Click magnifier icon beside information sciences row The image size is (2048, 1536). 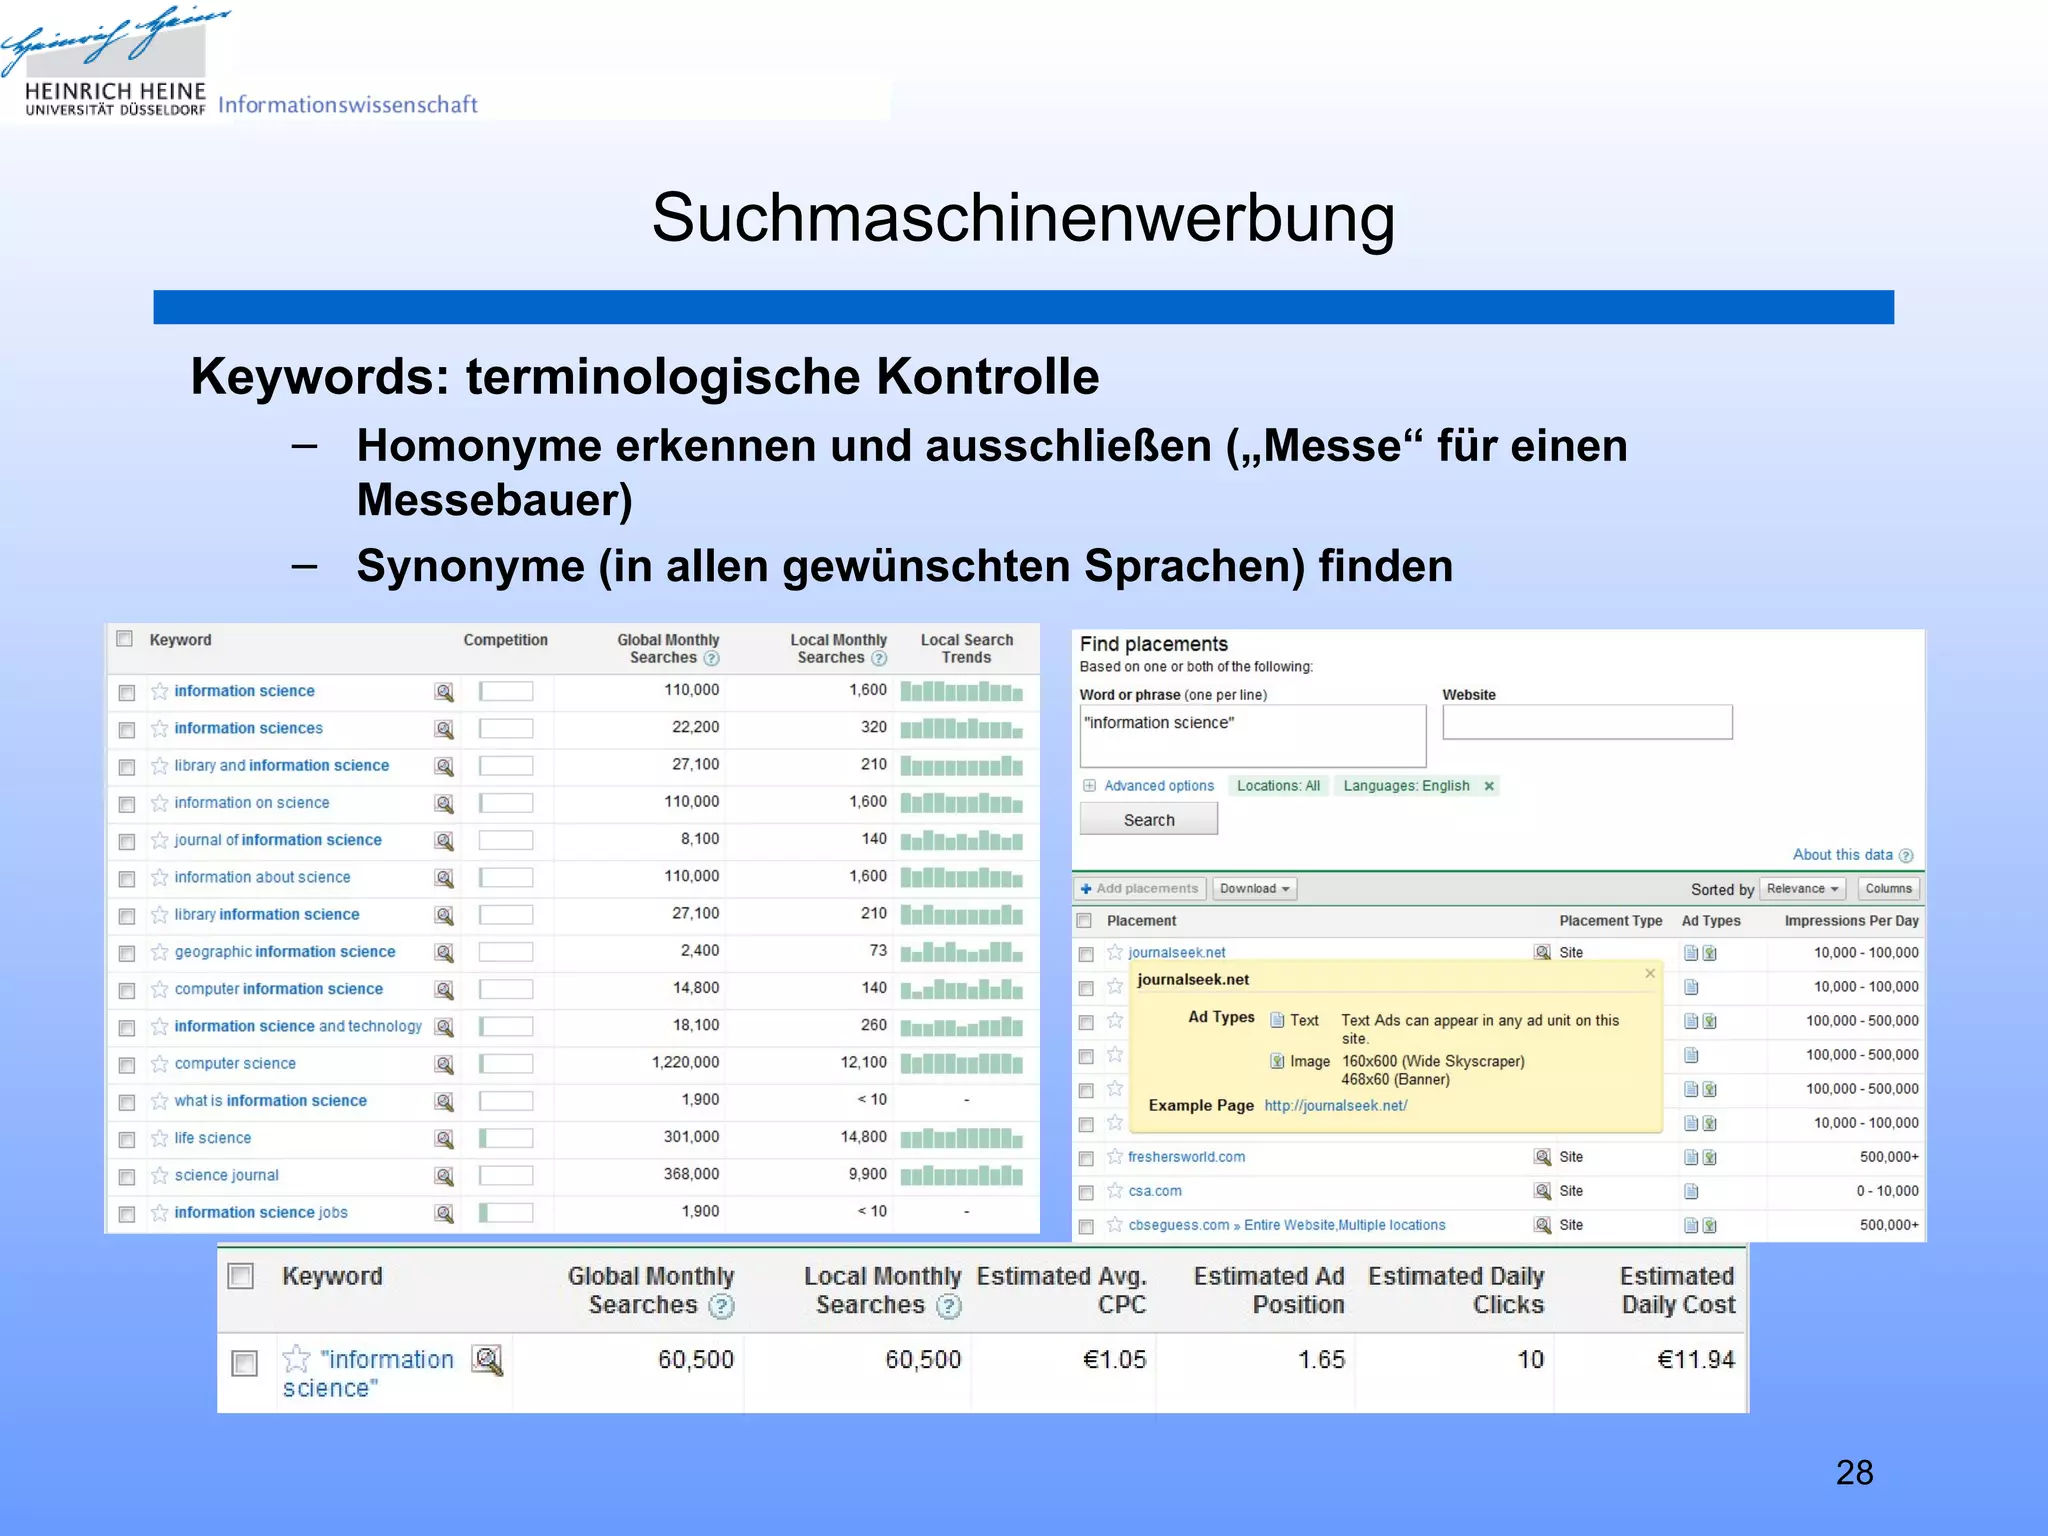point(444,729)
